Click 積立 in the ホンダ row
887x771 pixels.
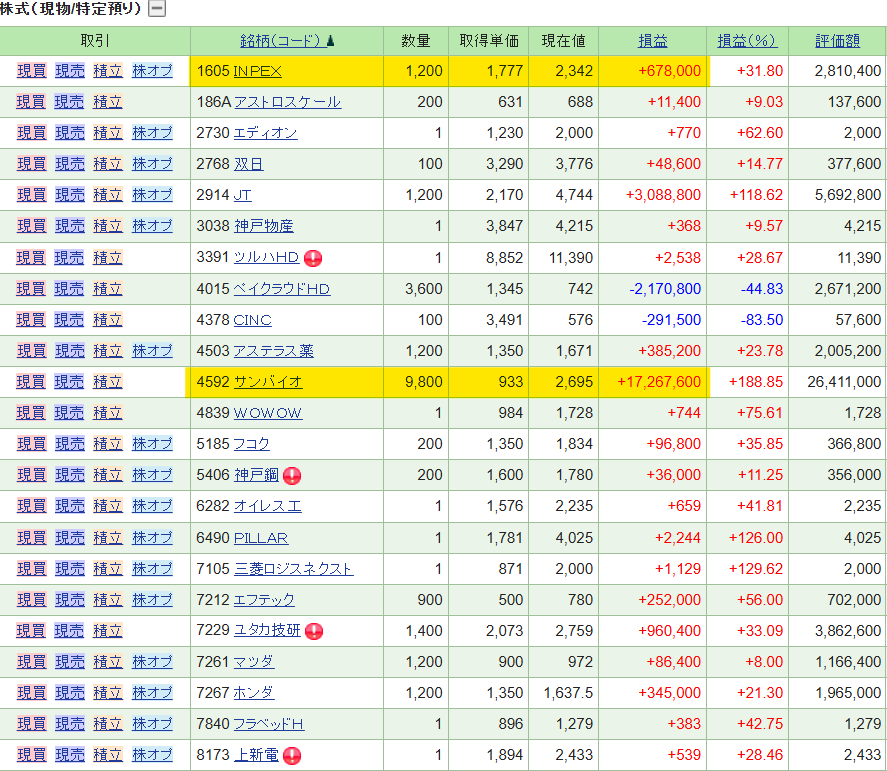click(107, 693)
